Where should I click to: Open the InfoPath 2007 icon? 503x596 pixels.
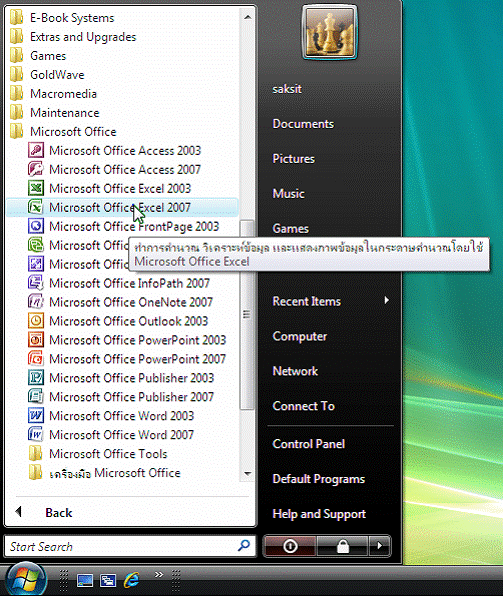coord(36,283)
